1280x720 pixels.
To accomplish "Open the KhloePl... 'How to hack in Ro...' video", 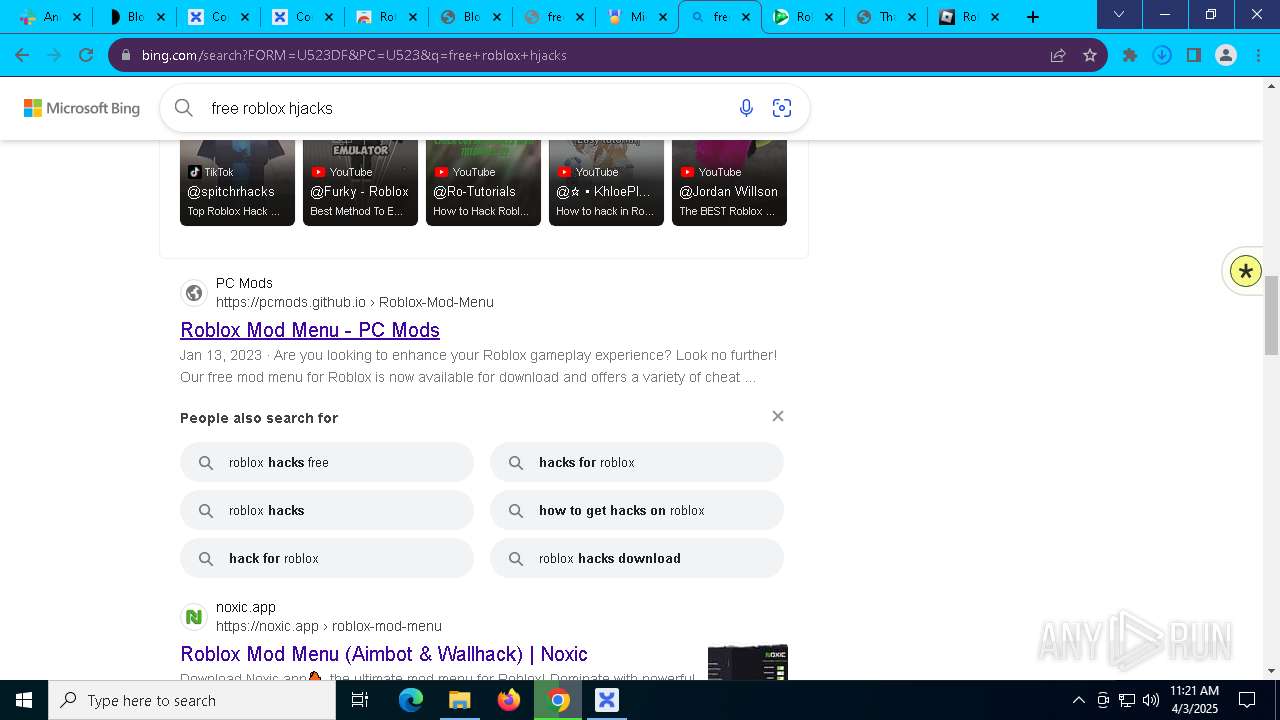I will click(x=606, y=183).
